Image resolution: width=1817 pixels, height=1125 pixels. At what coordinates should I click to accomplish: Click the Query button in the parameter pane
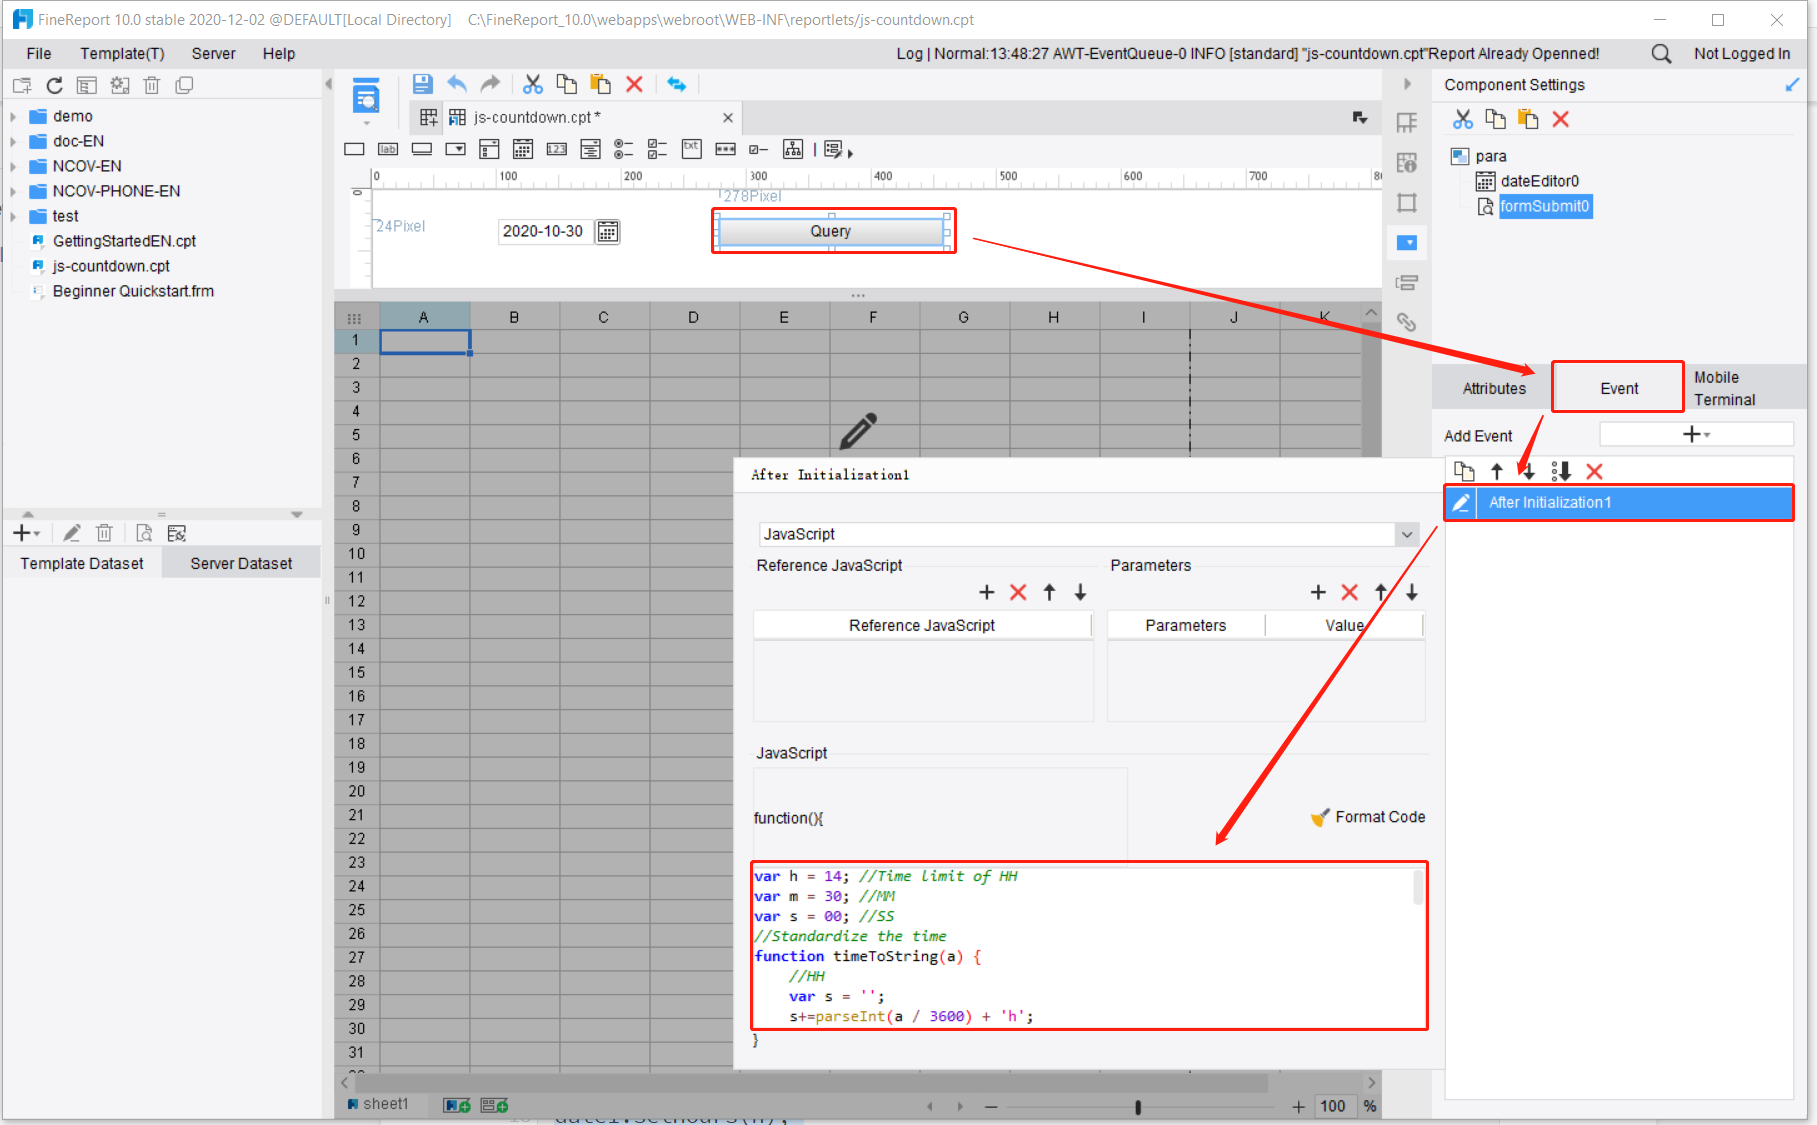(x=831, y=232)
